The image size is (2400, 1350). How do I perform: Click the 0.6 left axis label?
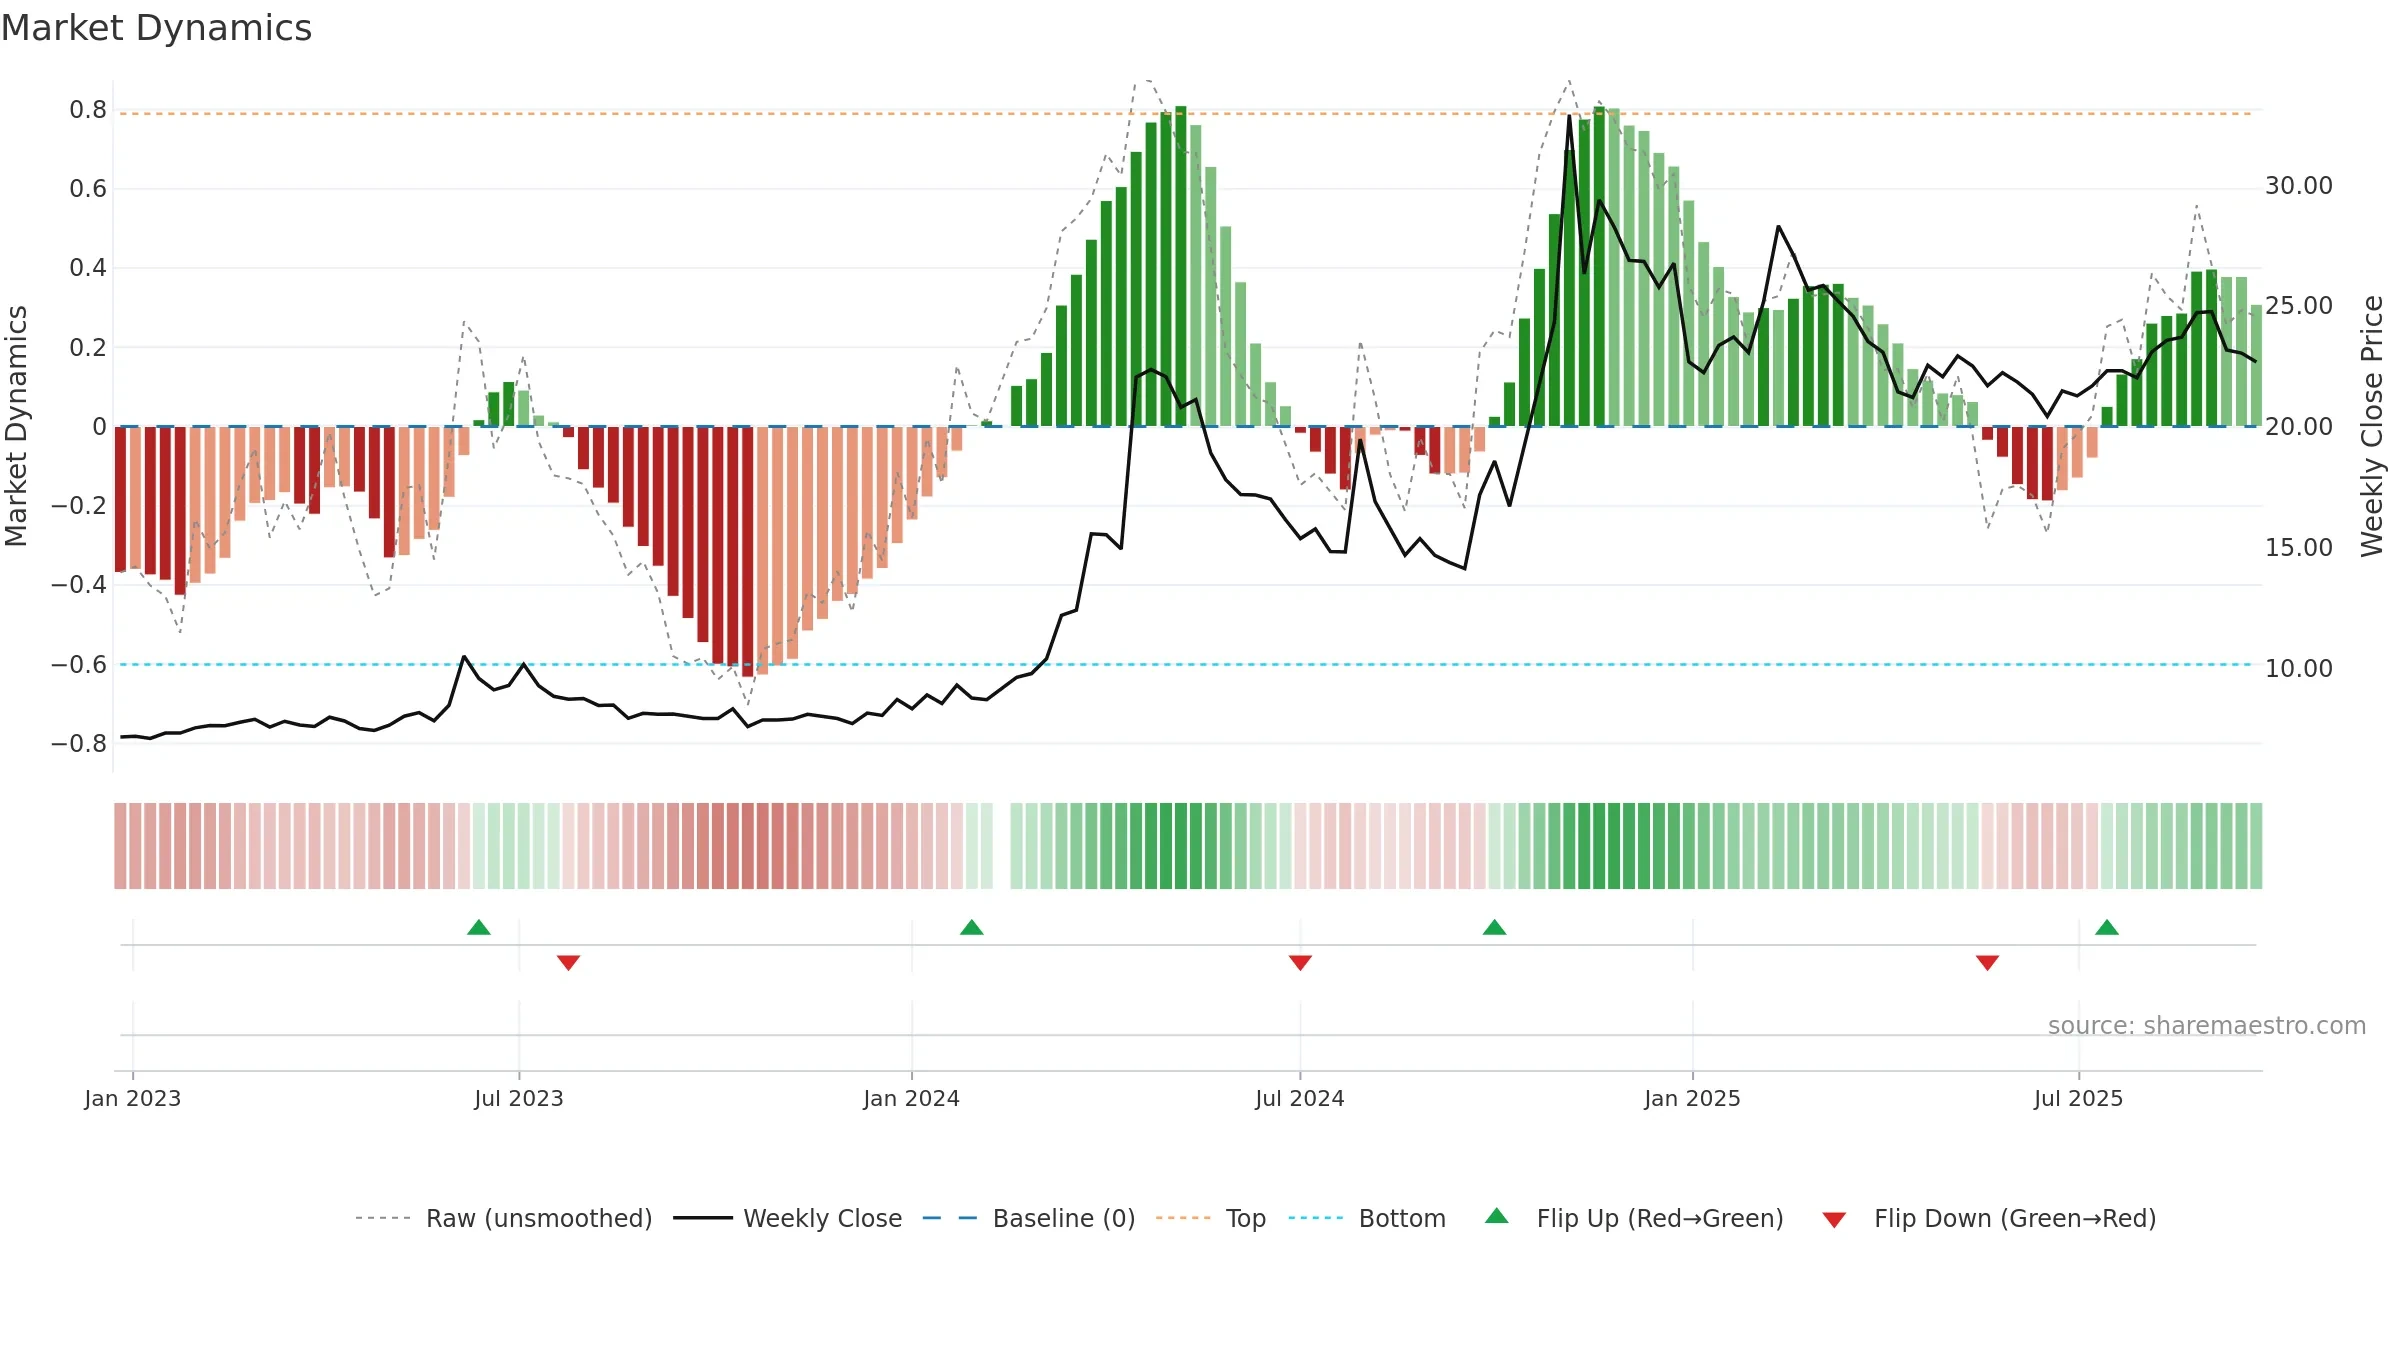[88, 189]
